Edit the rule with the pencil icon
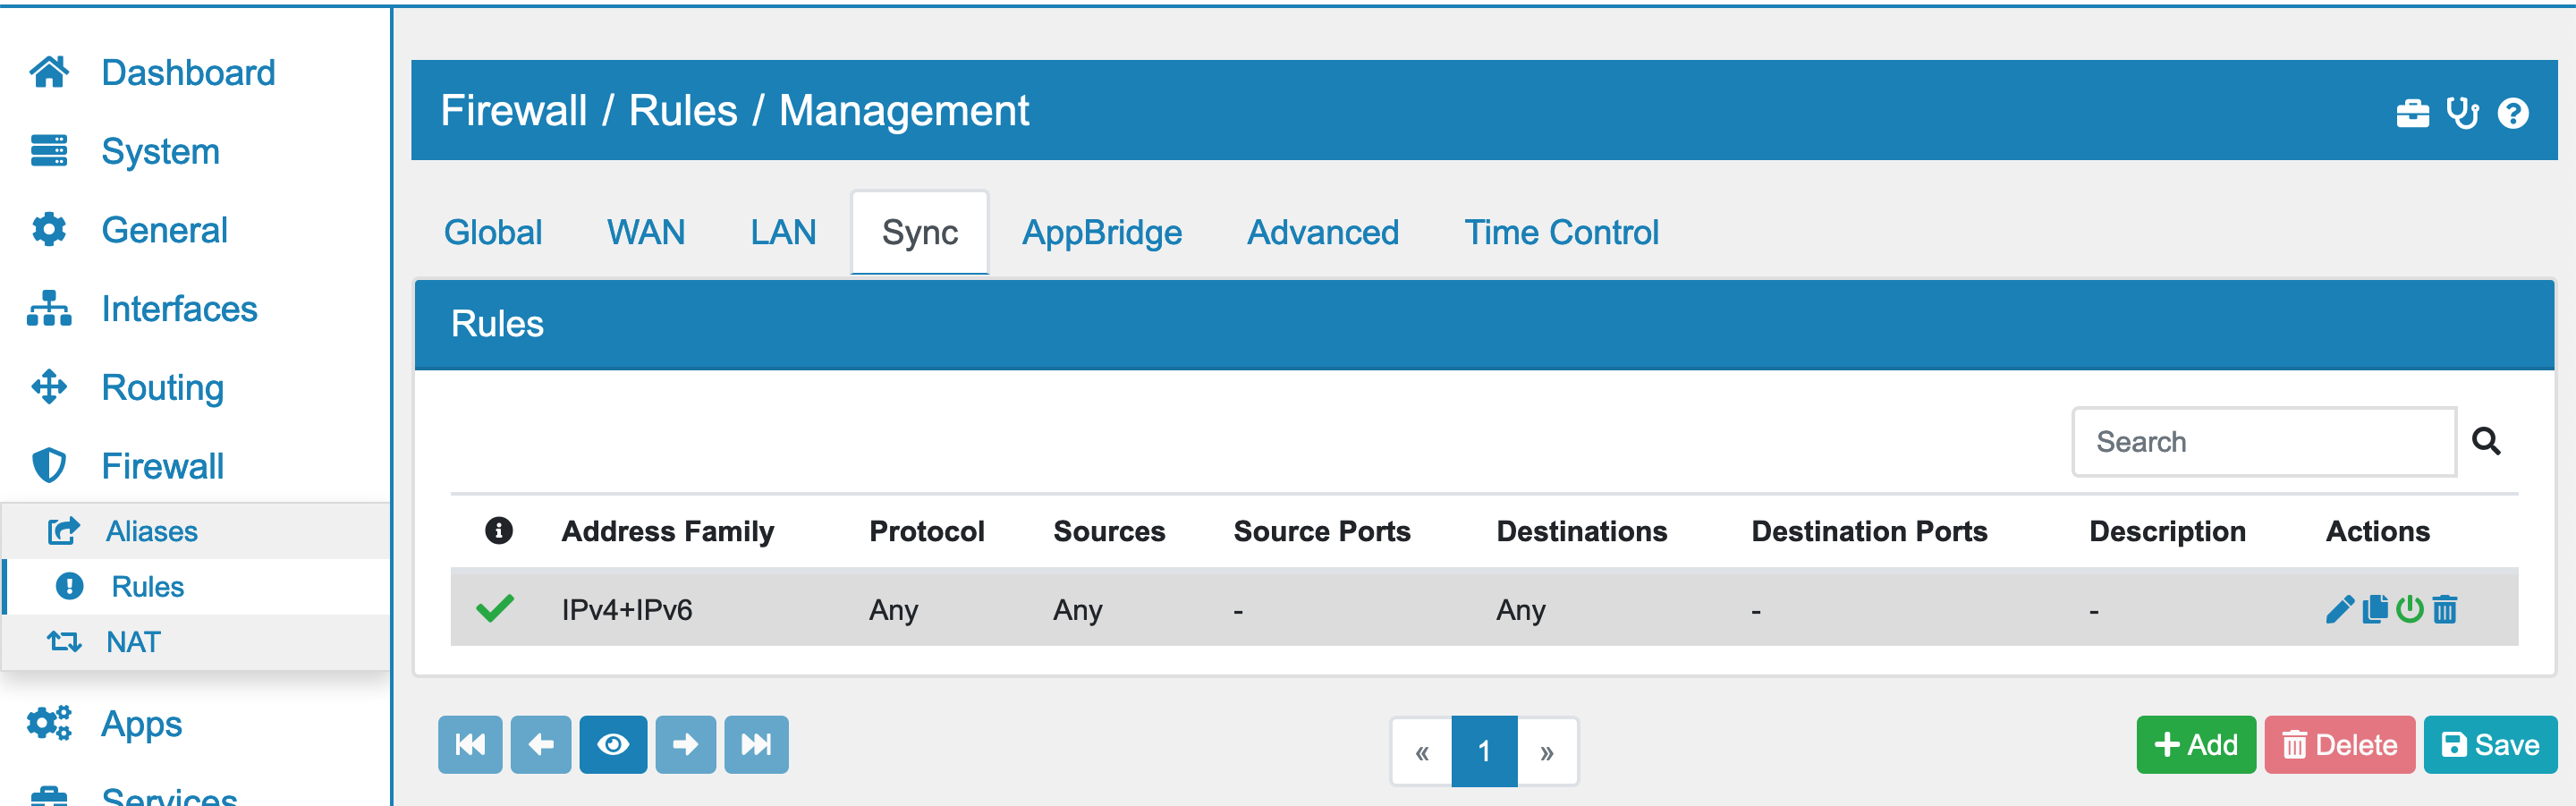This screenshot has height=806, width=2576. (2340, 609)
